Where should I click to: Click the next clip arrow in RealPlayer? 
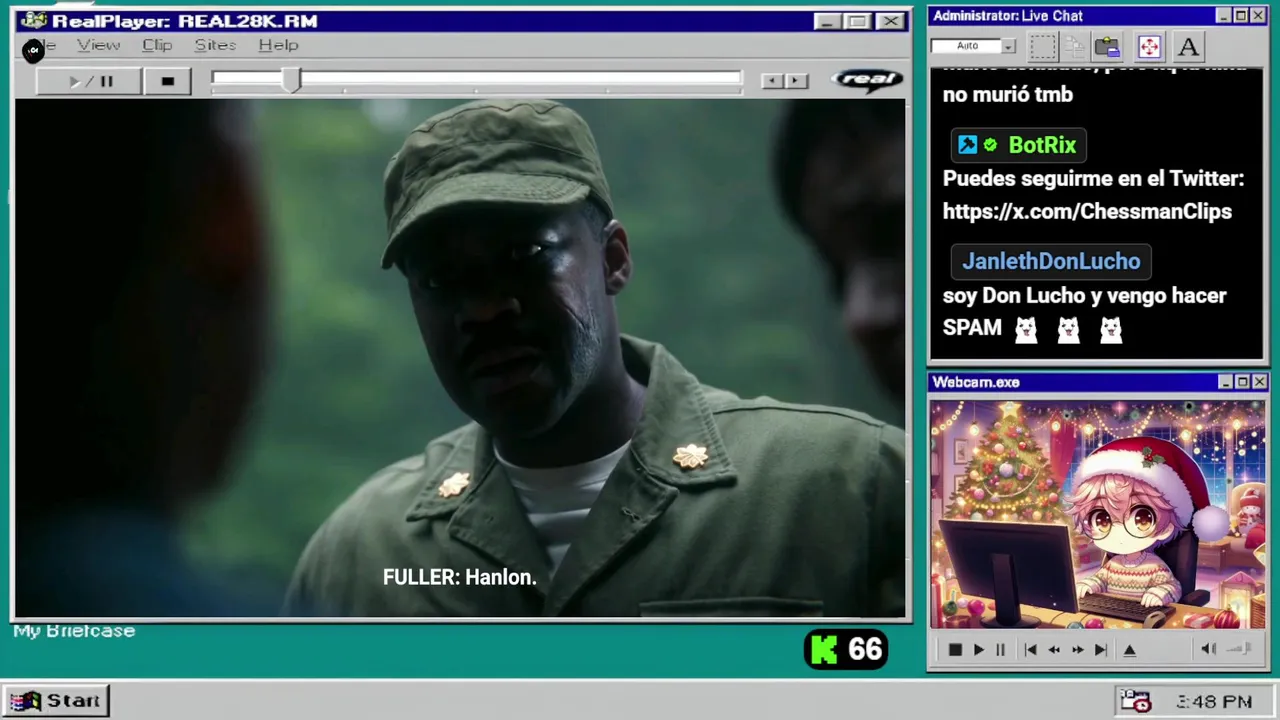(x=796, y=81)
